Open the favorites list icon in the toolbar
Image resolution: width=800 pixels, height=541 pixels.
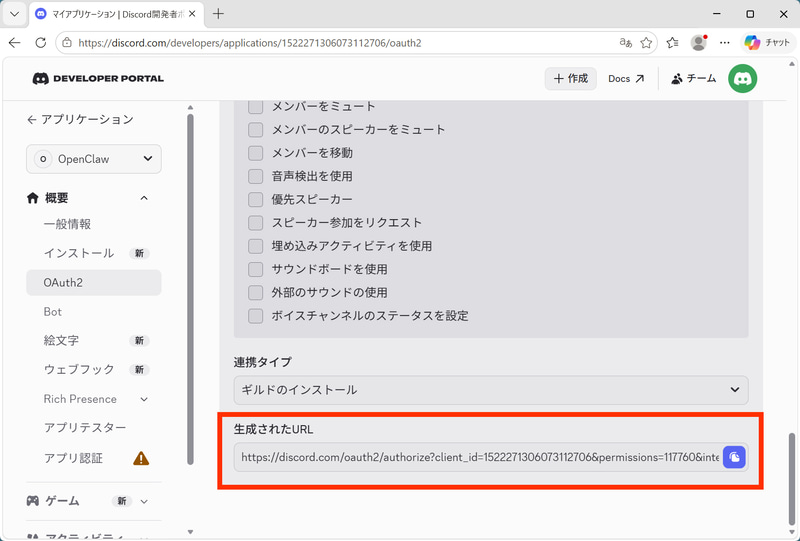click(x=672, y=43)
